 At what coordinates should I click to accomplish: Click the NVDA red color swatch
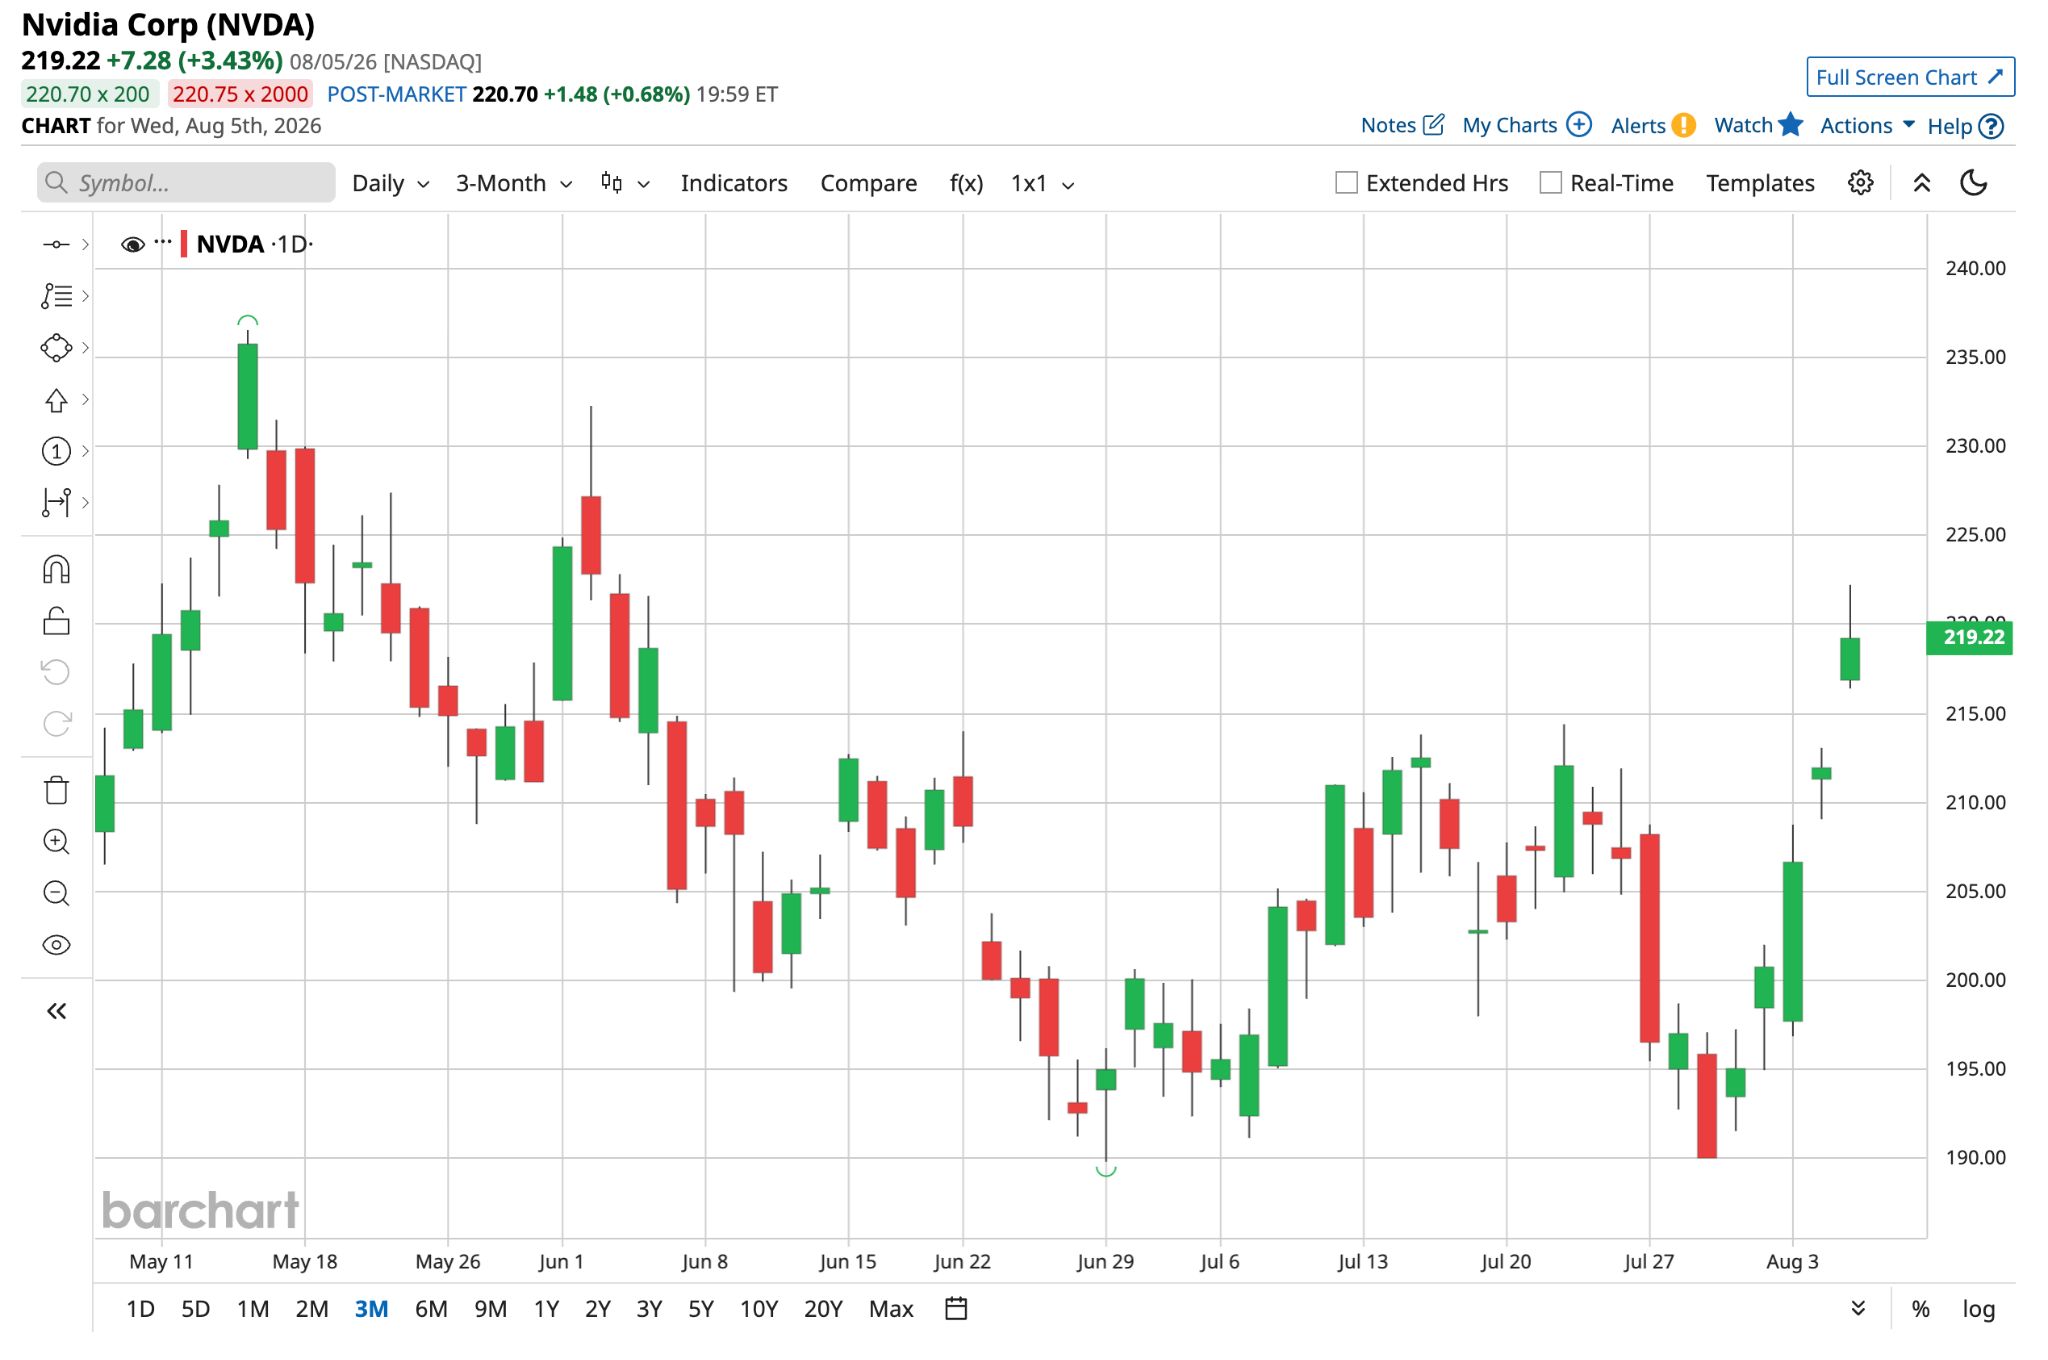coord(184,244)
